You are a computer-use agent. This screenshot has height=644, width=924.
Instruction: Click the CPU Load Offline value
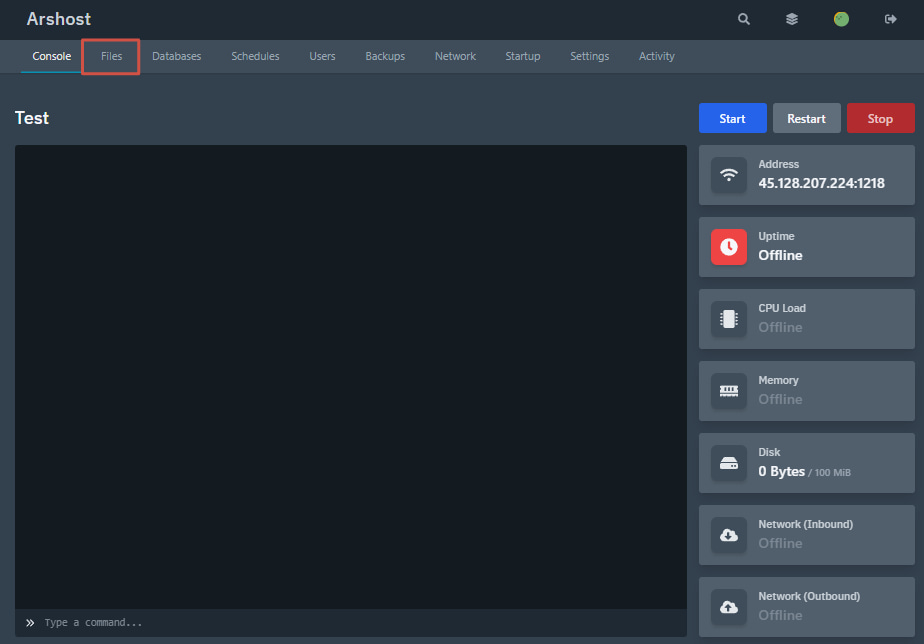[780, 327]
